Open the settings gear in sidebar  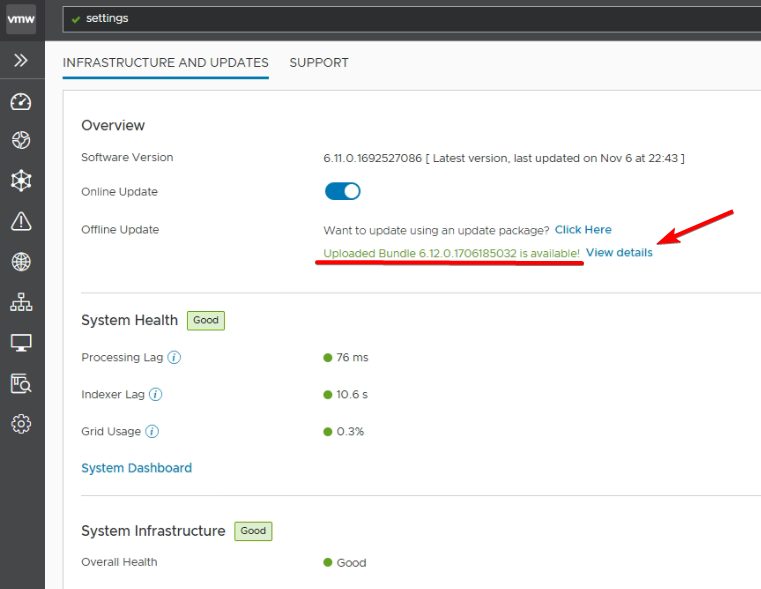pyautogui.click(x=21, y=424)
